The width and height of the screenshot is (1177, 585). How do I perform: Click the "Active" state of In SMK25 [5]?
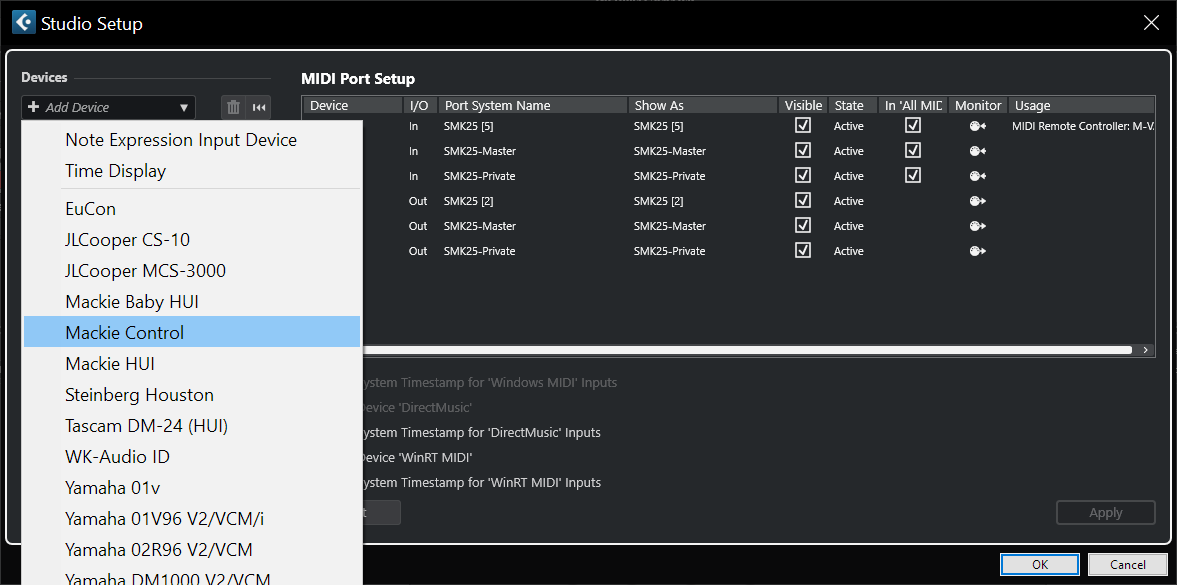[849, 126]
